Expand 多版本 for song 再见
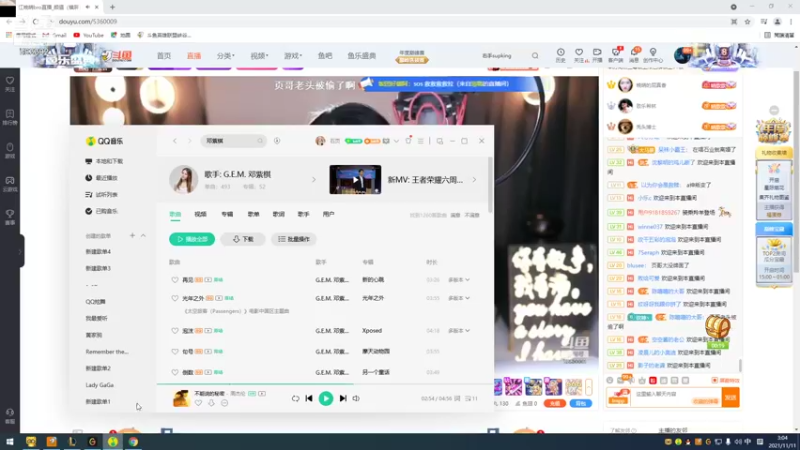 coord(459,280)
